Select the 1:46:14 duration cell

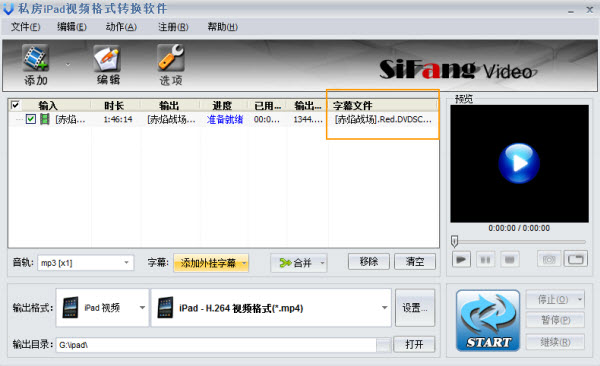118,119
